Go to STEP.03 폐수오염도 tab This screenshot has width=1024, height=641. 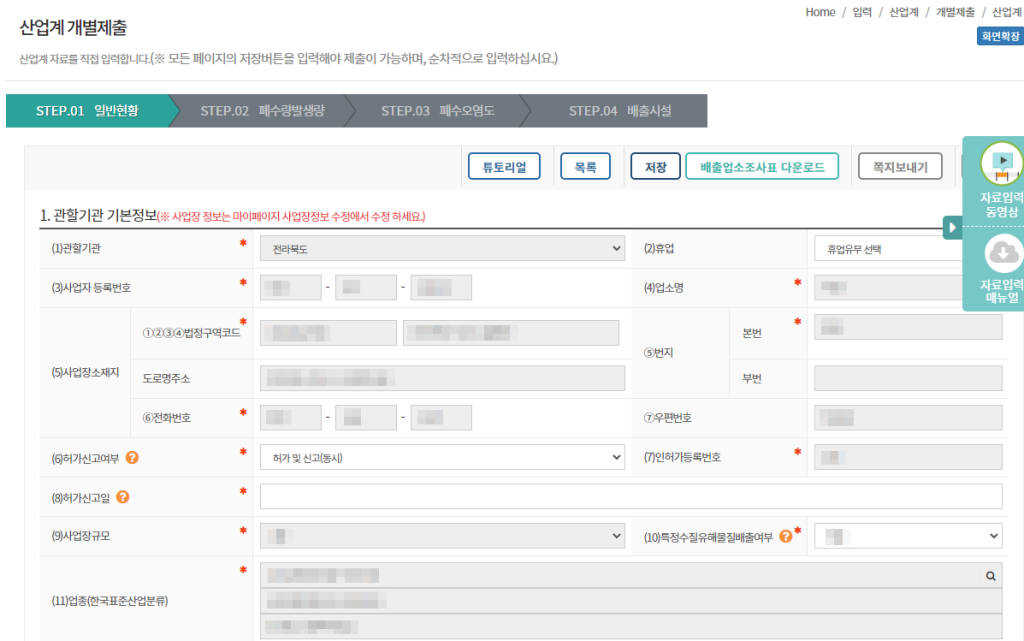[x=438, y=111]
